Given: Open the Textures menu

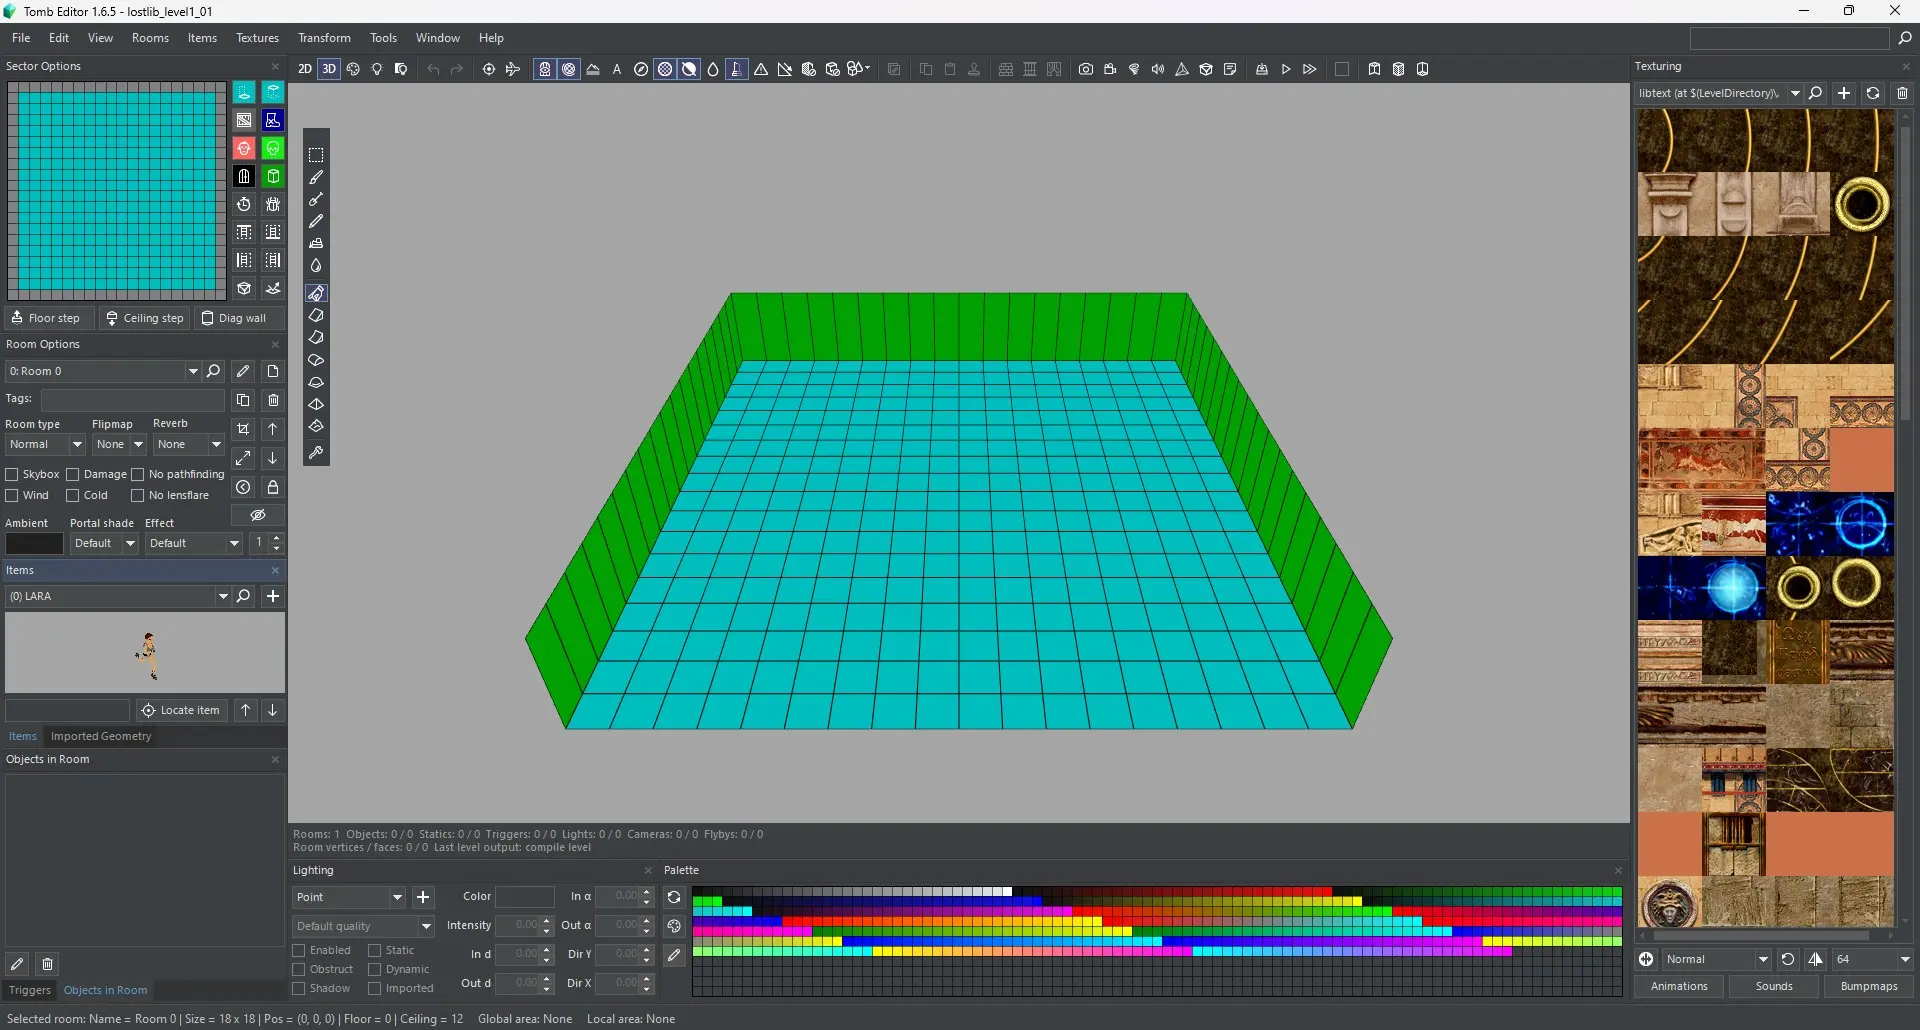Looking at the screenshot, I should [x=257, y=38].
